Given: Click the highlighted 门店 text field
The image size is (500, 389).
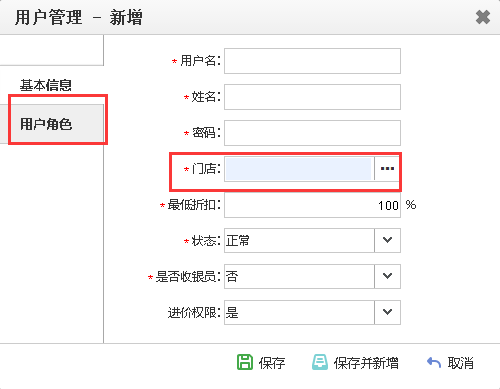Looking at the screenshot, I should (299, 169).
